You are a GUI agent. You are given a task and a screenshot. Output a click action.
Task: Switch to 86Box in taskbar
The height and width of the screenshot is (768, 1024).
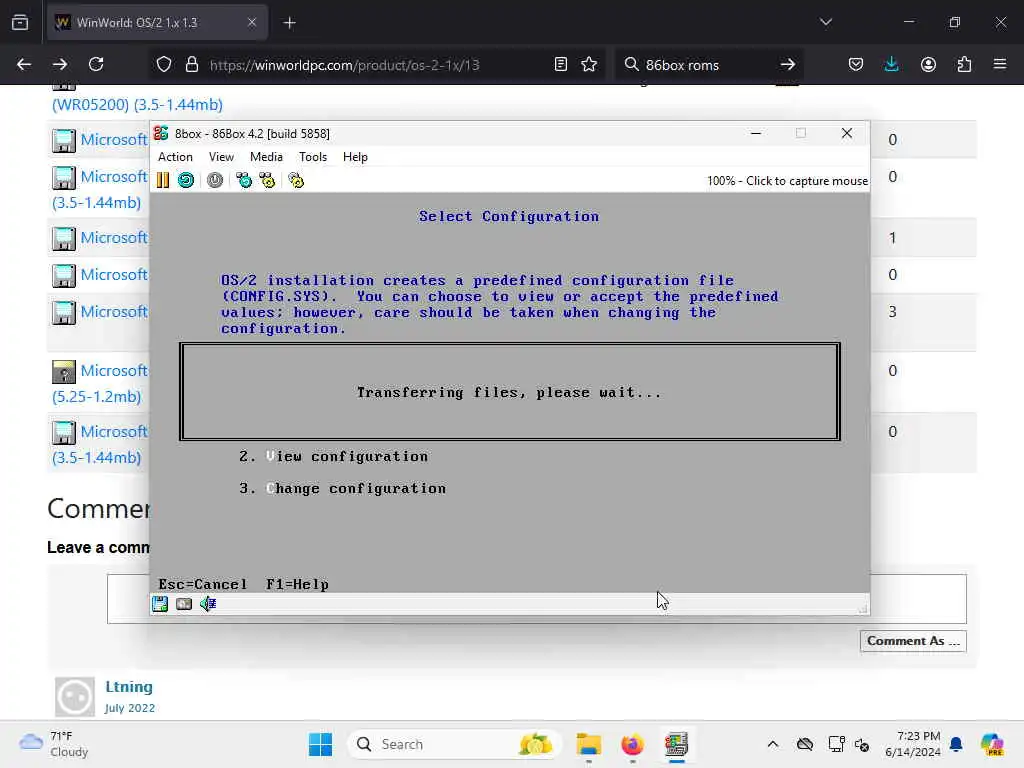coord(677,744)
